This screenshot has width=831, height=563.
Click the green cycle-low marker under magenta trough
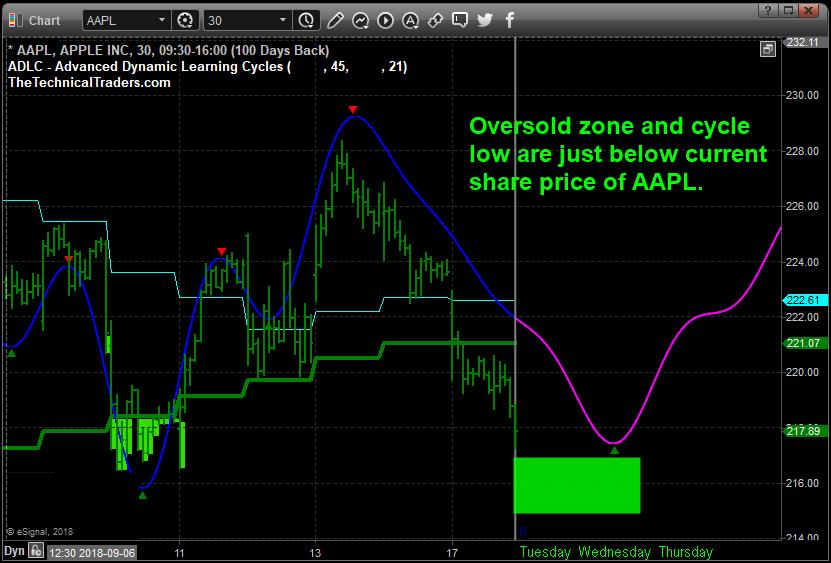614,451
